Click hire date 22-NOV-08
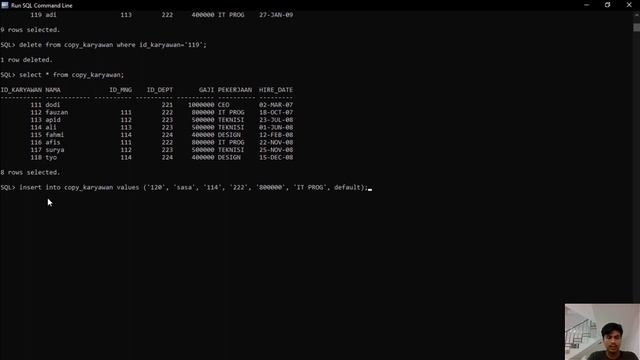Screen dimensions: 640x360 [x=276, y=142]
